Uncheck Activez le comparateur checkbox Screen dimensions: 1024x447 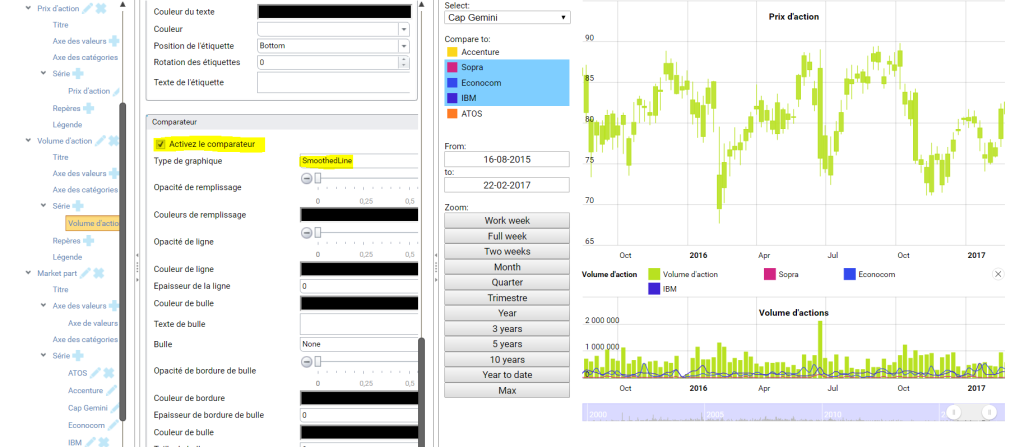coord(160,144)
